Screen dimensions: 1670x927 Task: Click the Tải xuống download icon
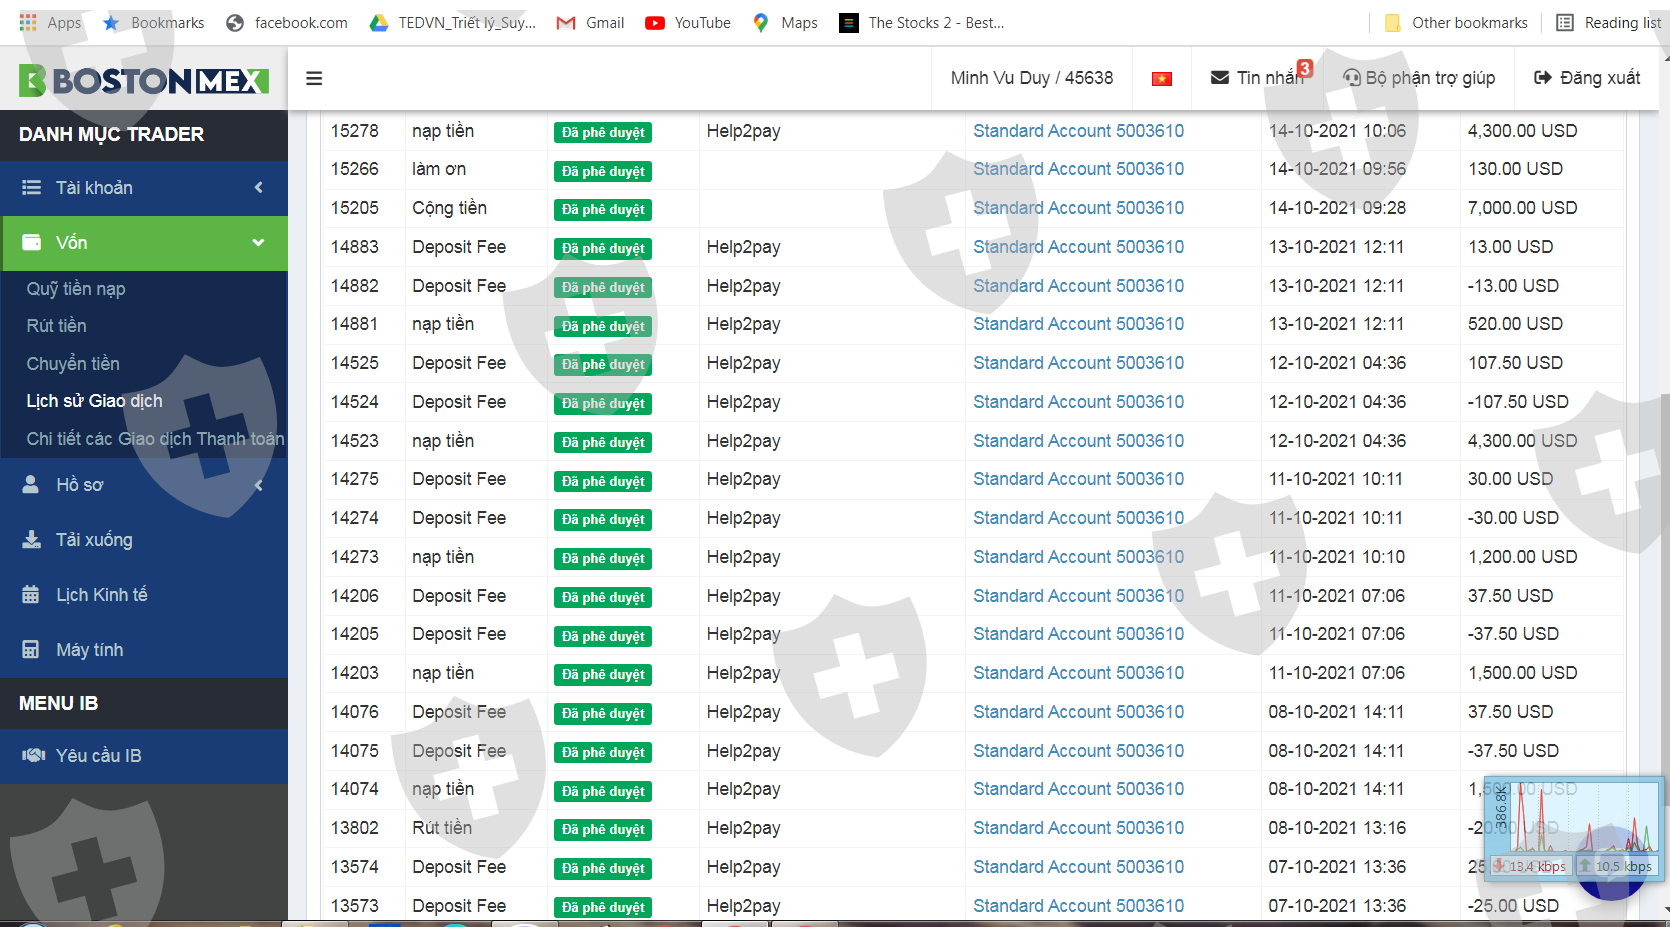[31, 540]
